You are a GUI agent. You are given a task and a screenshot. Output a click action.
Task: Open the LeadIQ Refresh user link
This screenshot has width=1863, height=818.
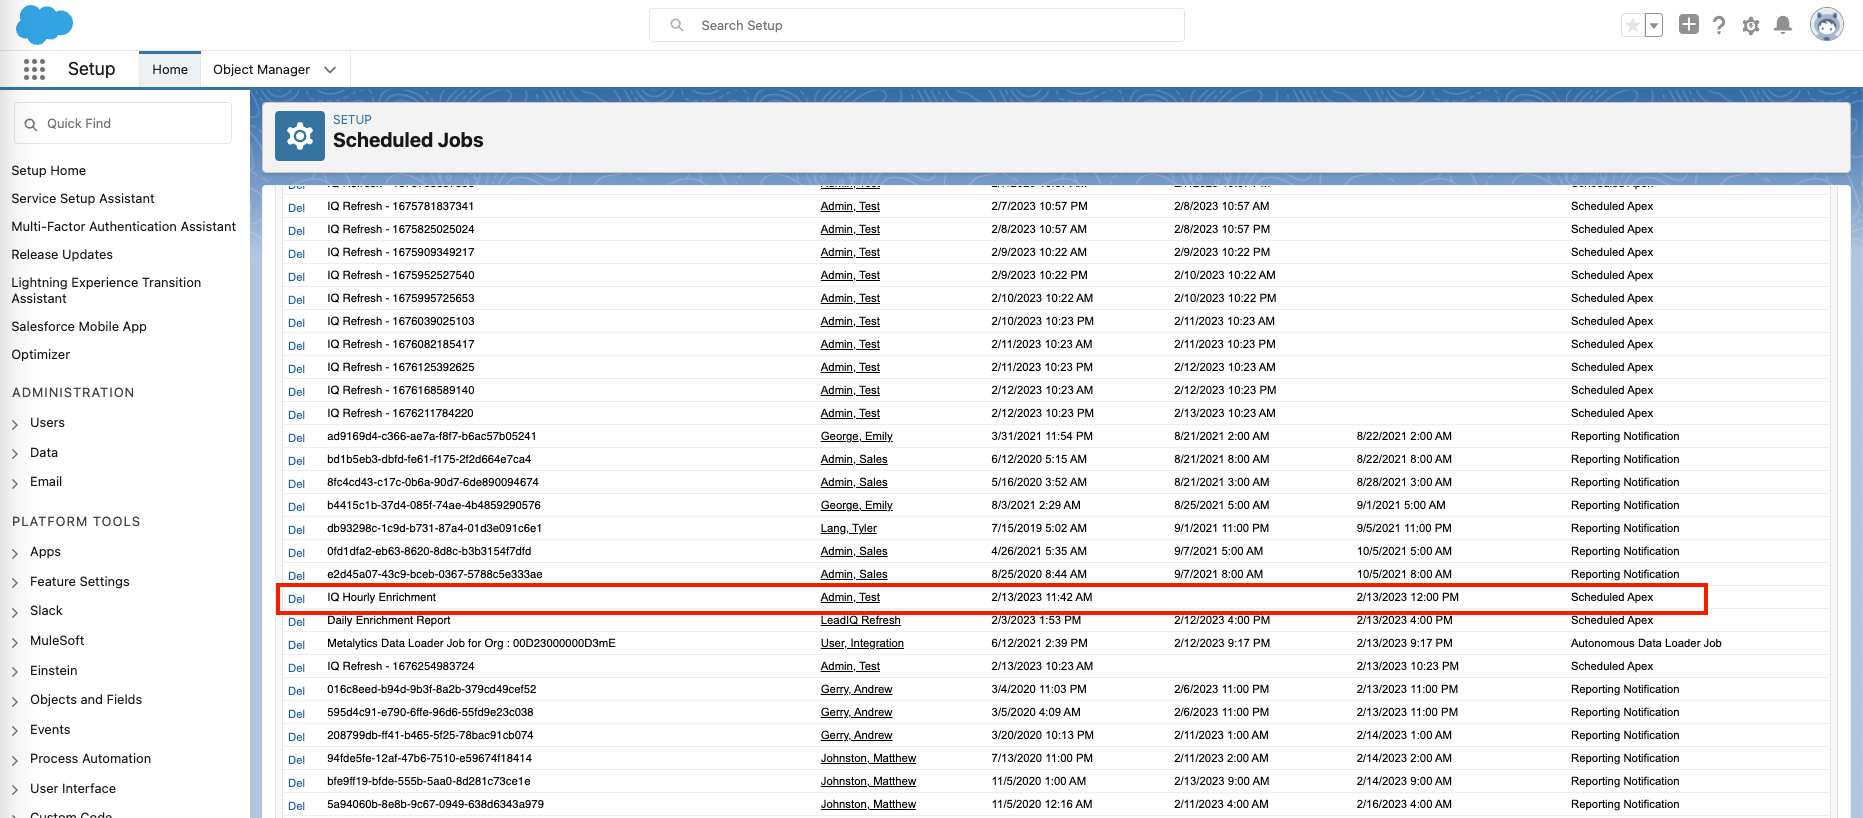860,621
